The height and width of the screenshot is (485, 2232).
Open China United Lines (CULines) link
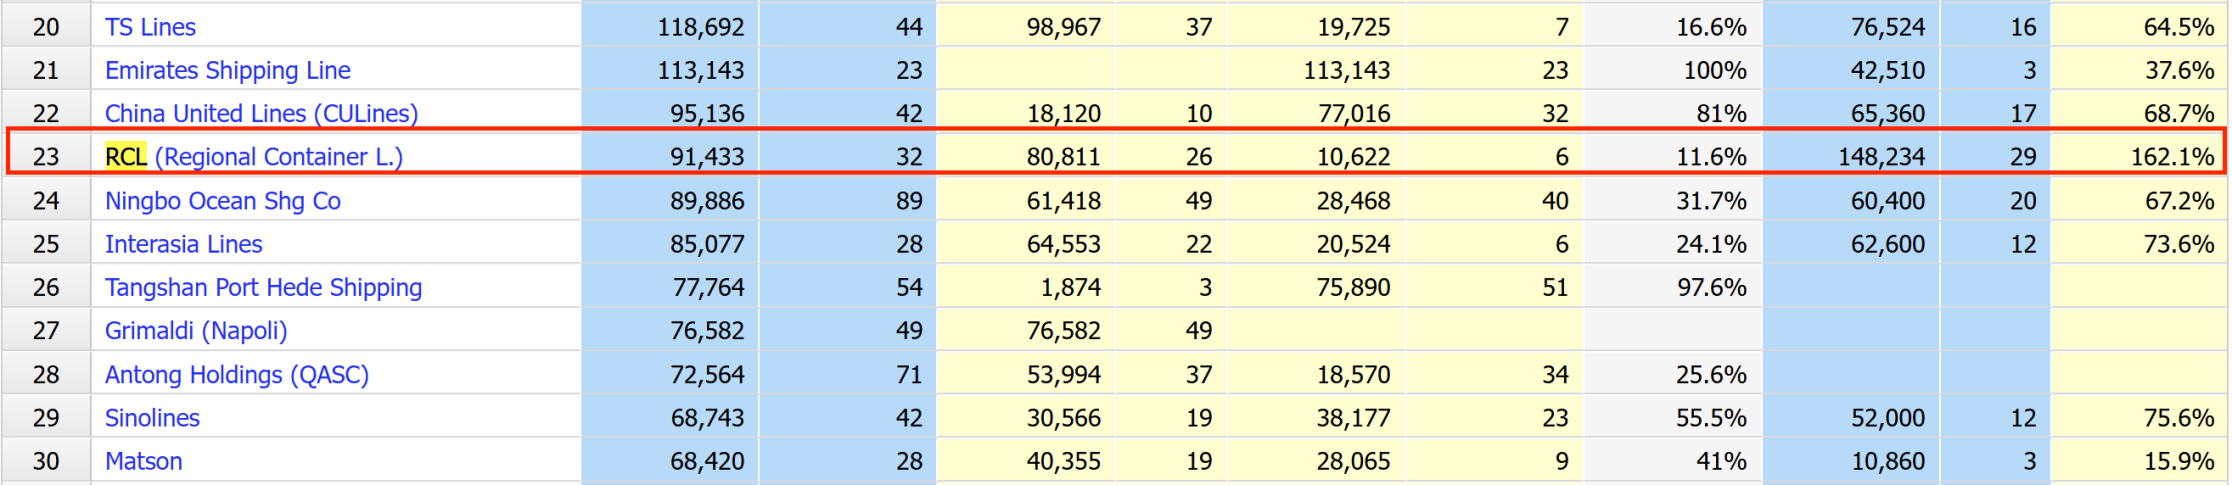pos(262,113)
